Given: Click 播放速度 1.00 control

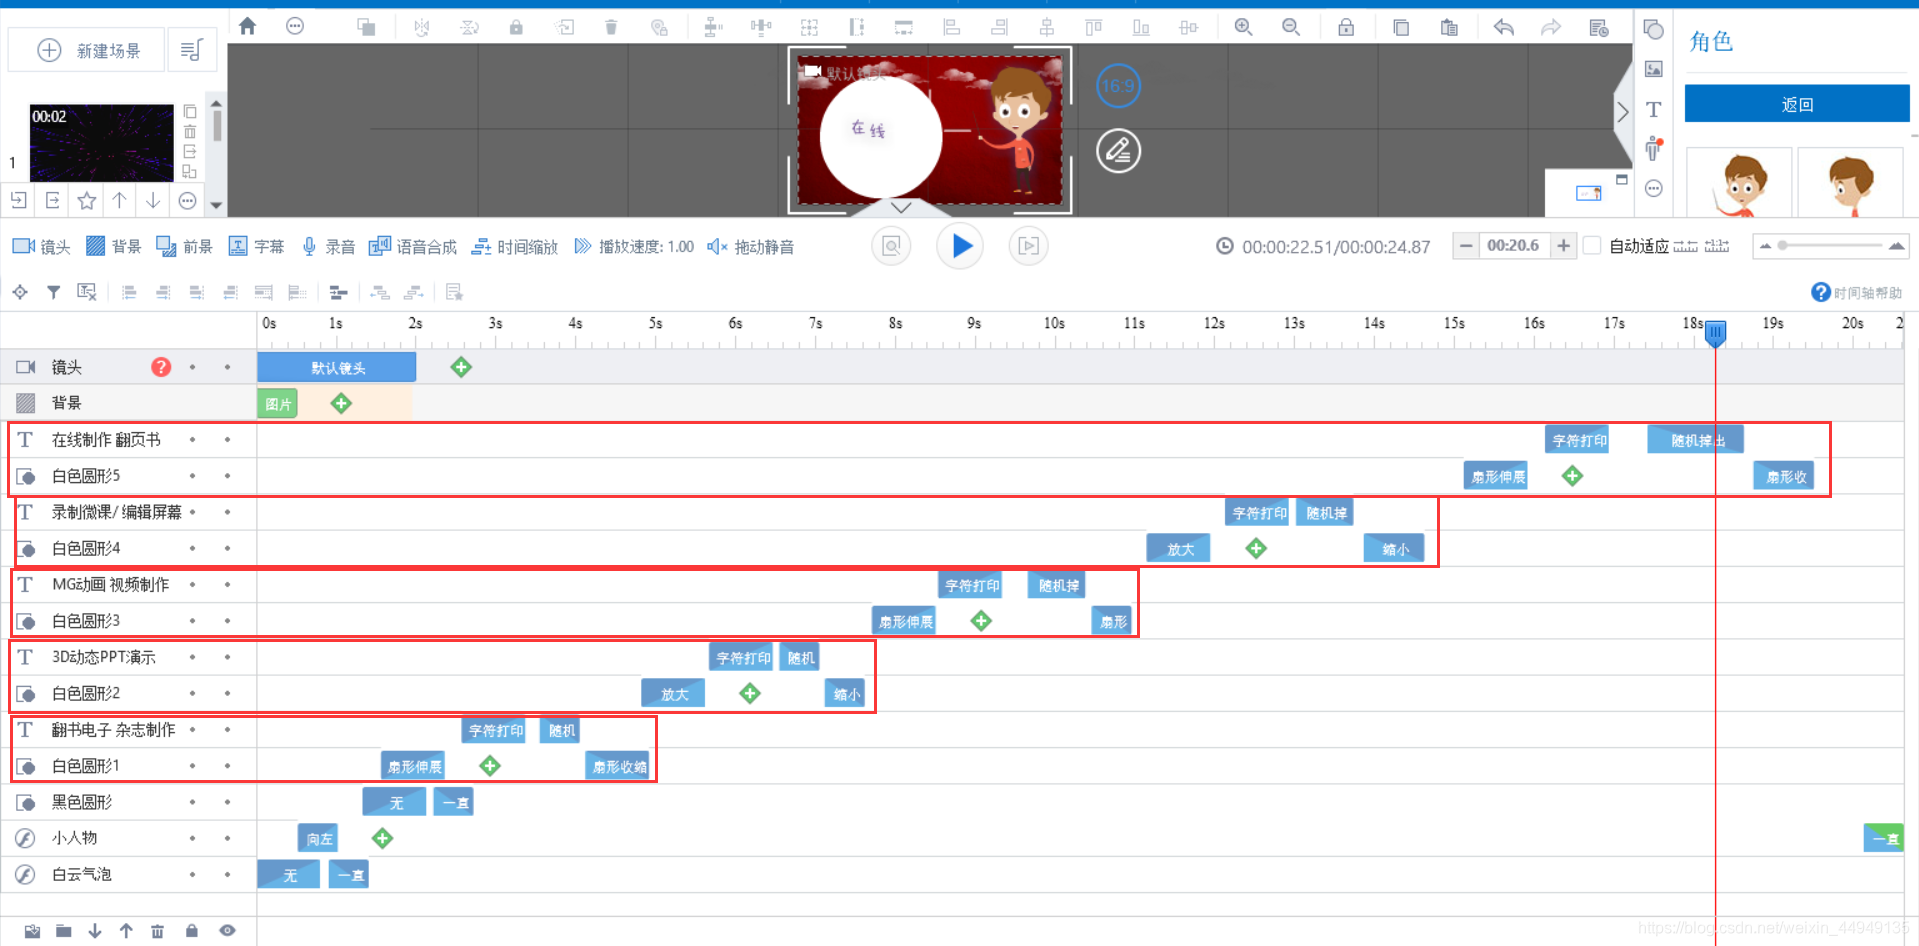Looking at the screenshot, I should tap(634, 247).
